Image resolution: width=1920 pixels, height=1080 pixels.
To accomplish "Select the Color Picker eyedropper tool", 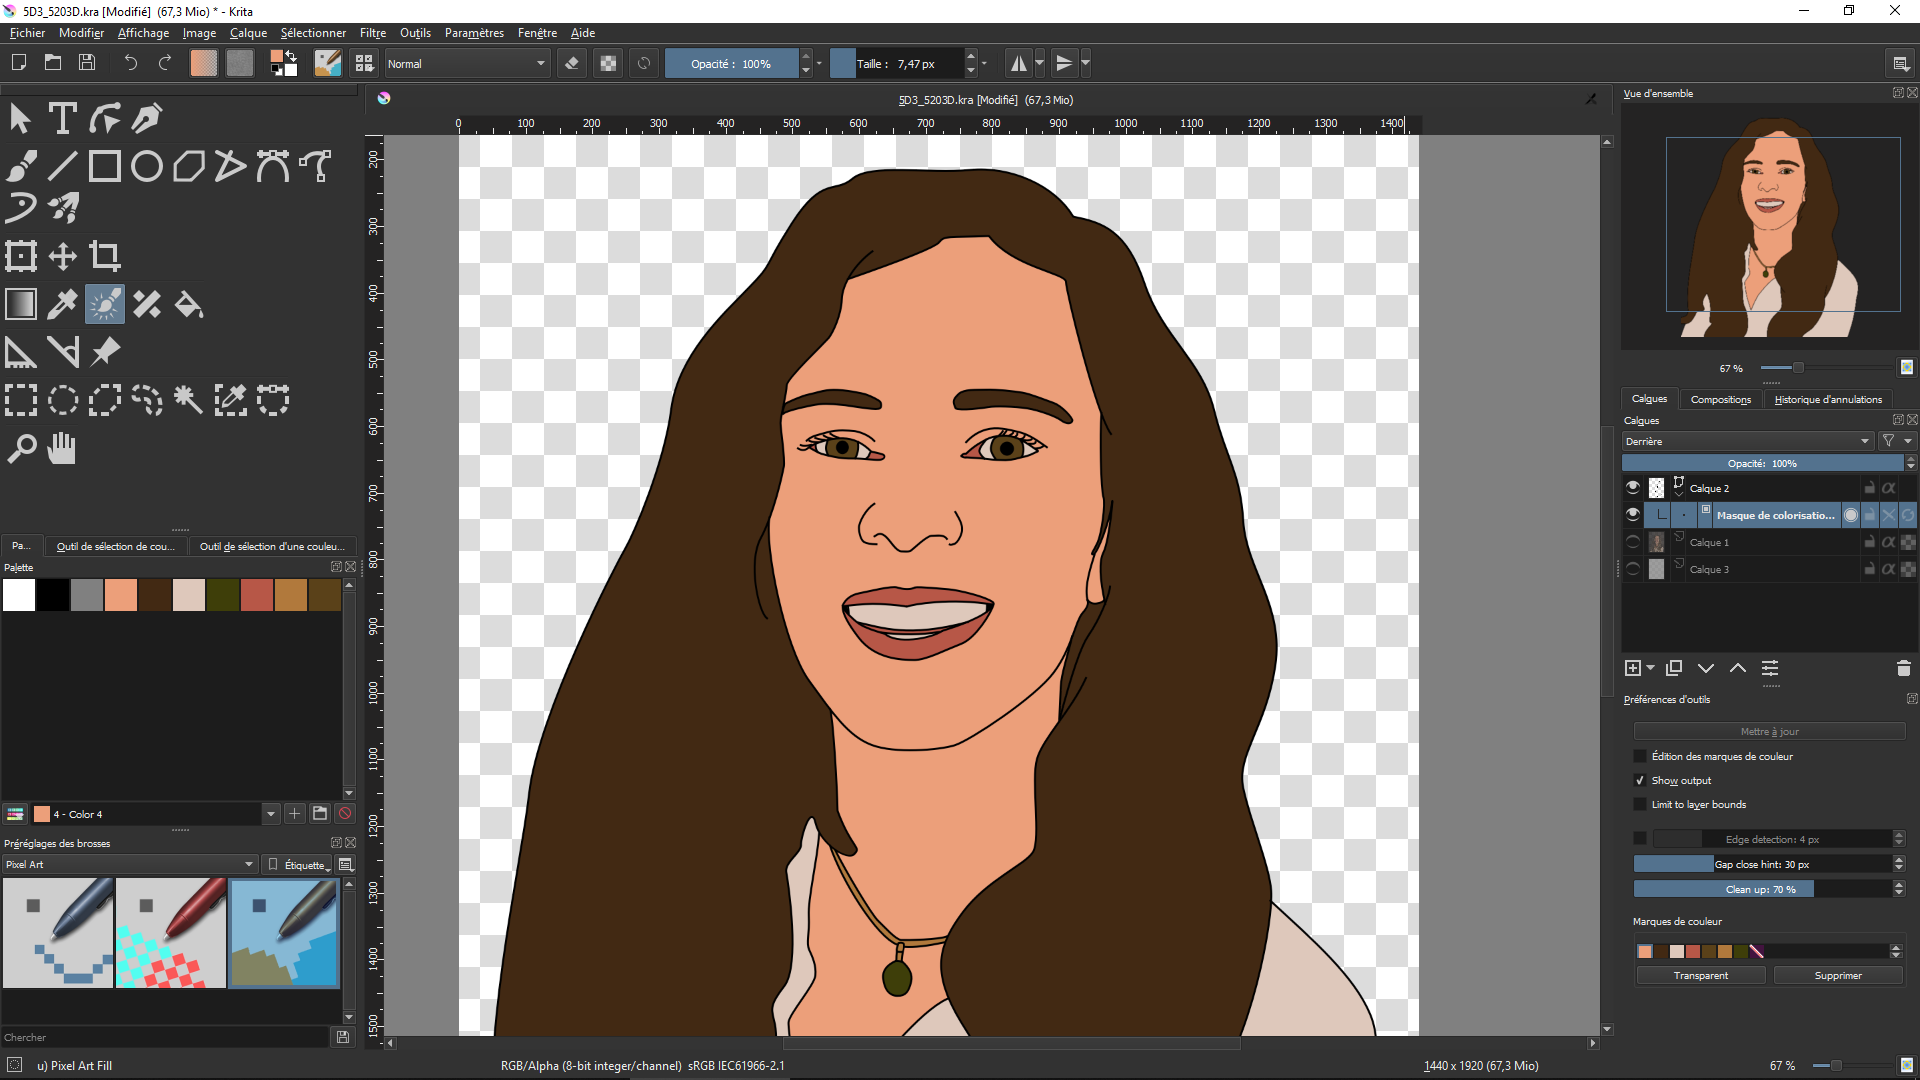I will (63, 304).
